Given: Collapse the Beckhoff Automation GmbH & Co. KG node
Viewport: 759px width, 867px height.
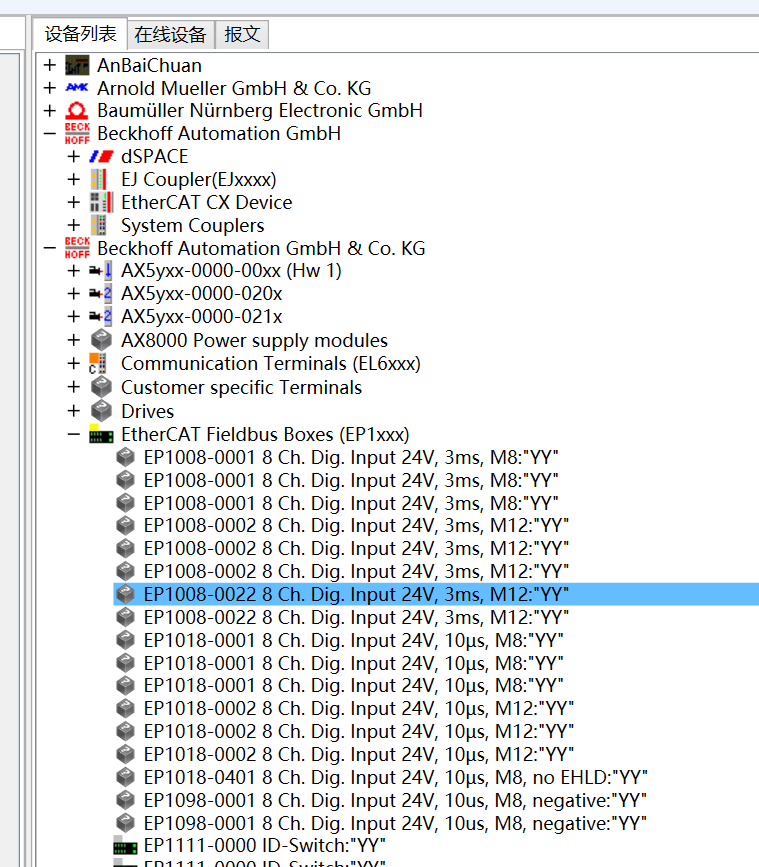Looking at the screenshot, I should 50,248.
